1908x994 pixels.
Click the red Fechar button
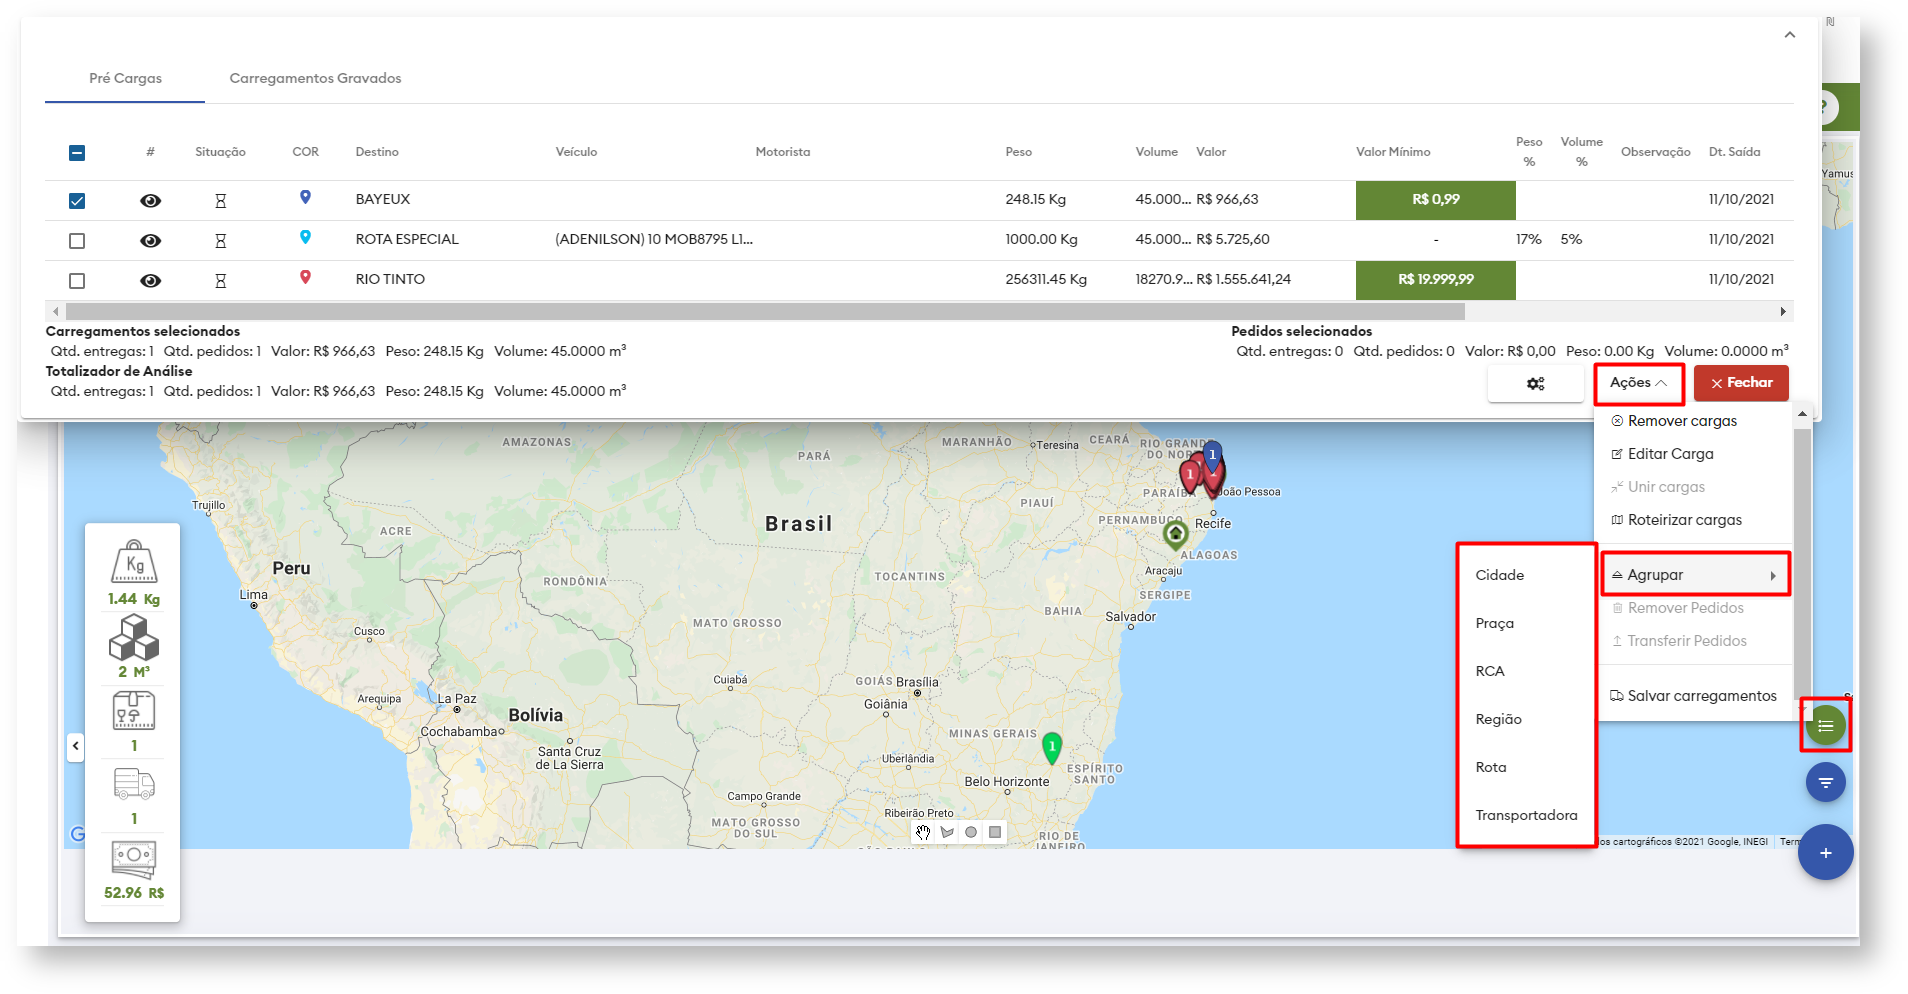[1741, 383]
